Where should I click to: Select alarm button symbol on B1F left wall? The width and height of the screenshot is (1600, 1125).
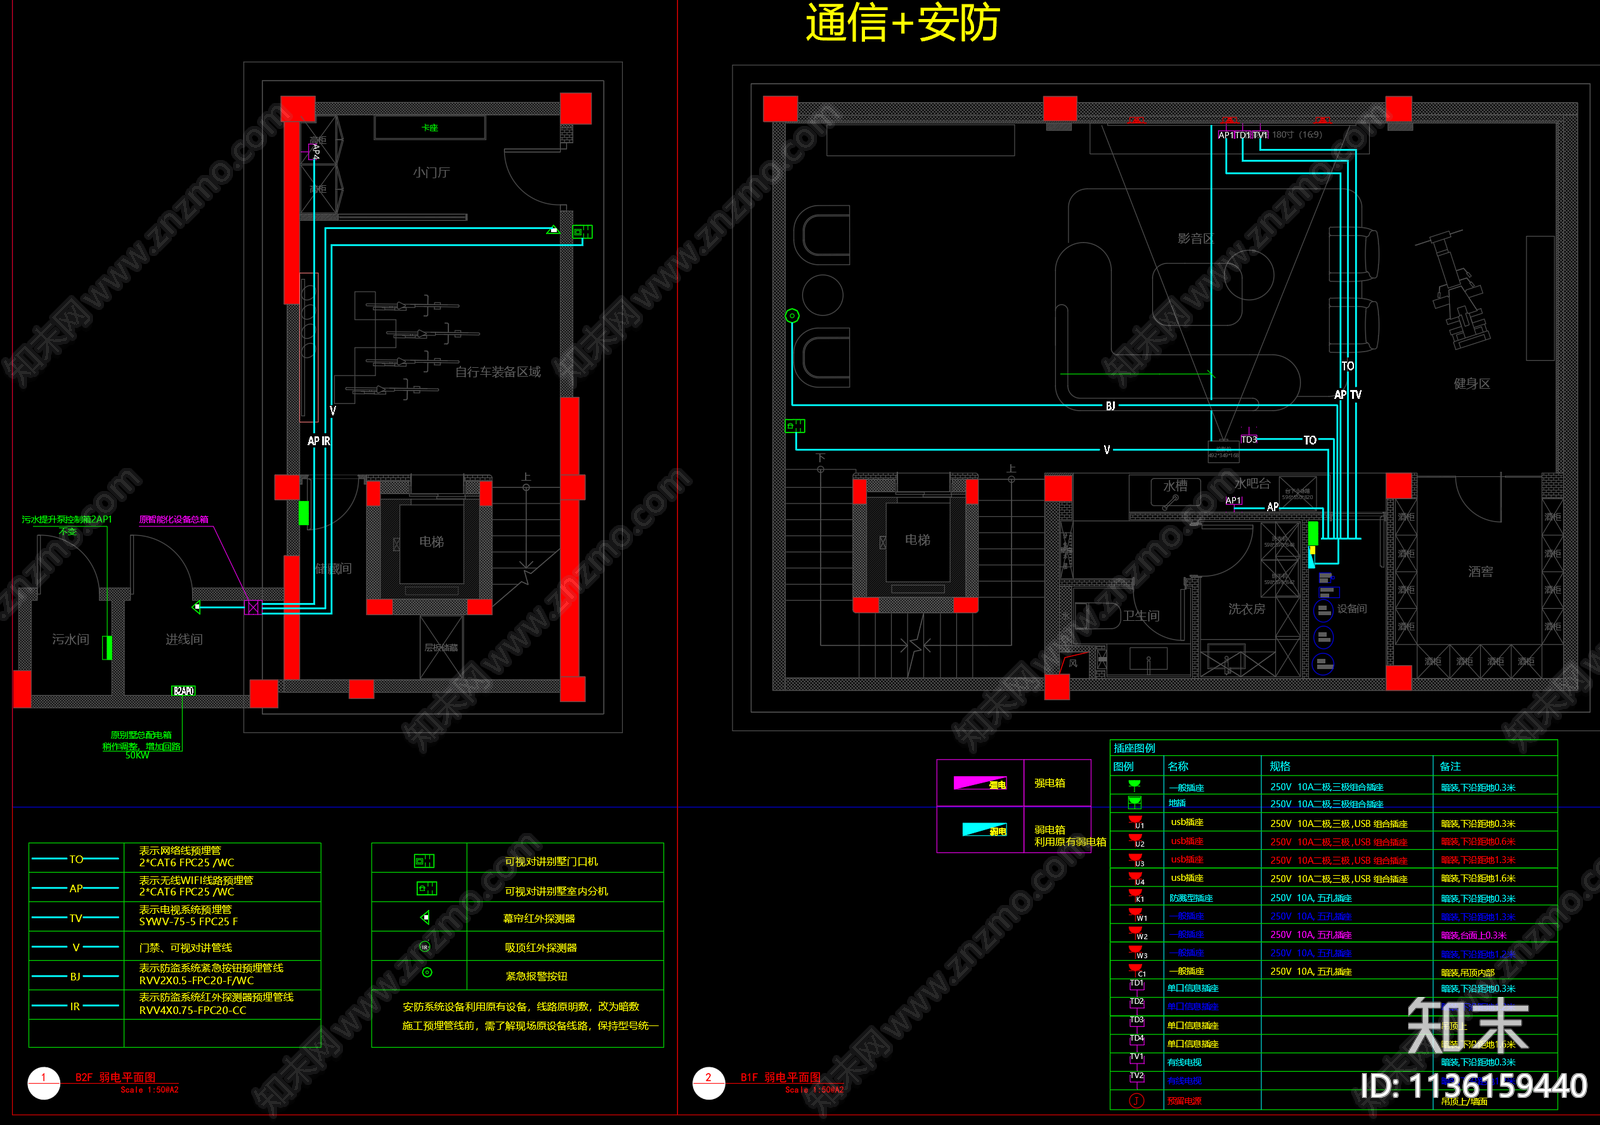[x=792, y=316]
